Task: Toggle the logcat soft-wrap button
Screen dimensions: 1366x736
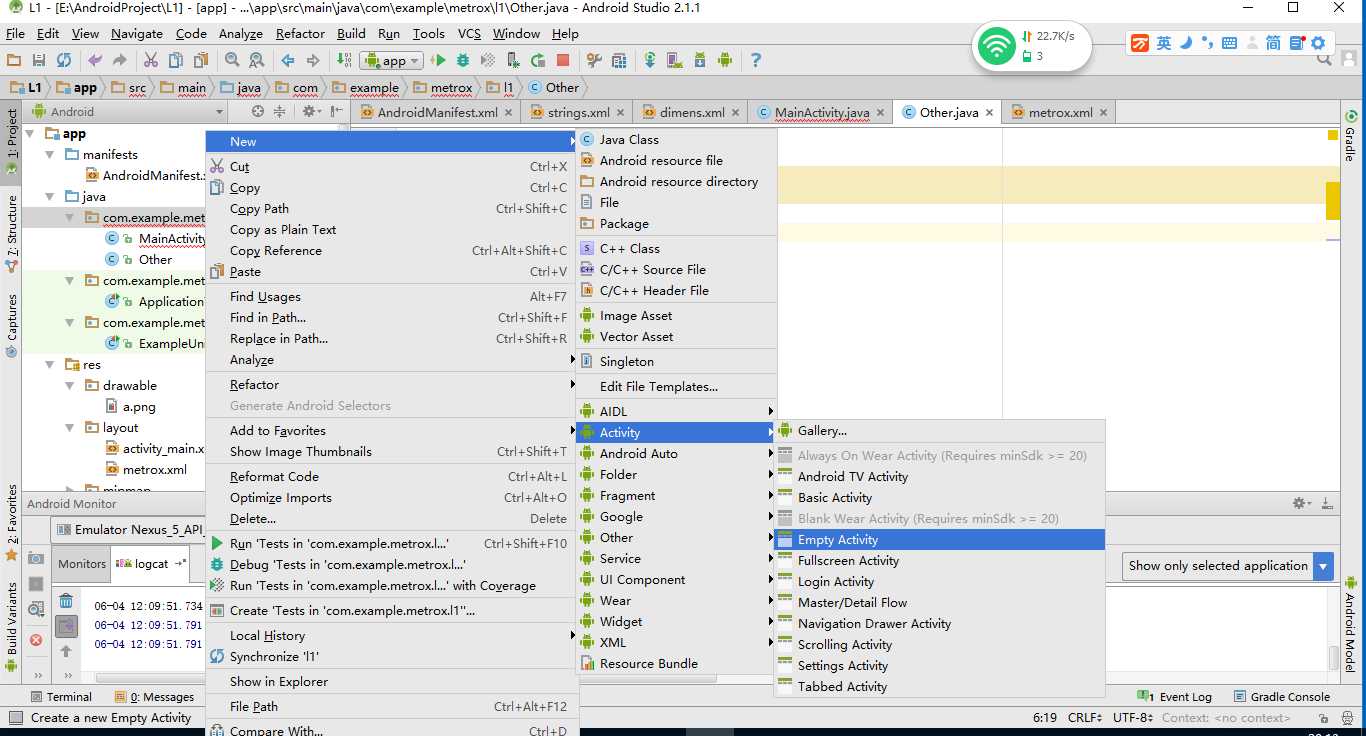Action: pos(66,626)
